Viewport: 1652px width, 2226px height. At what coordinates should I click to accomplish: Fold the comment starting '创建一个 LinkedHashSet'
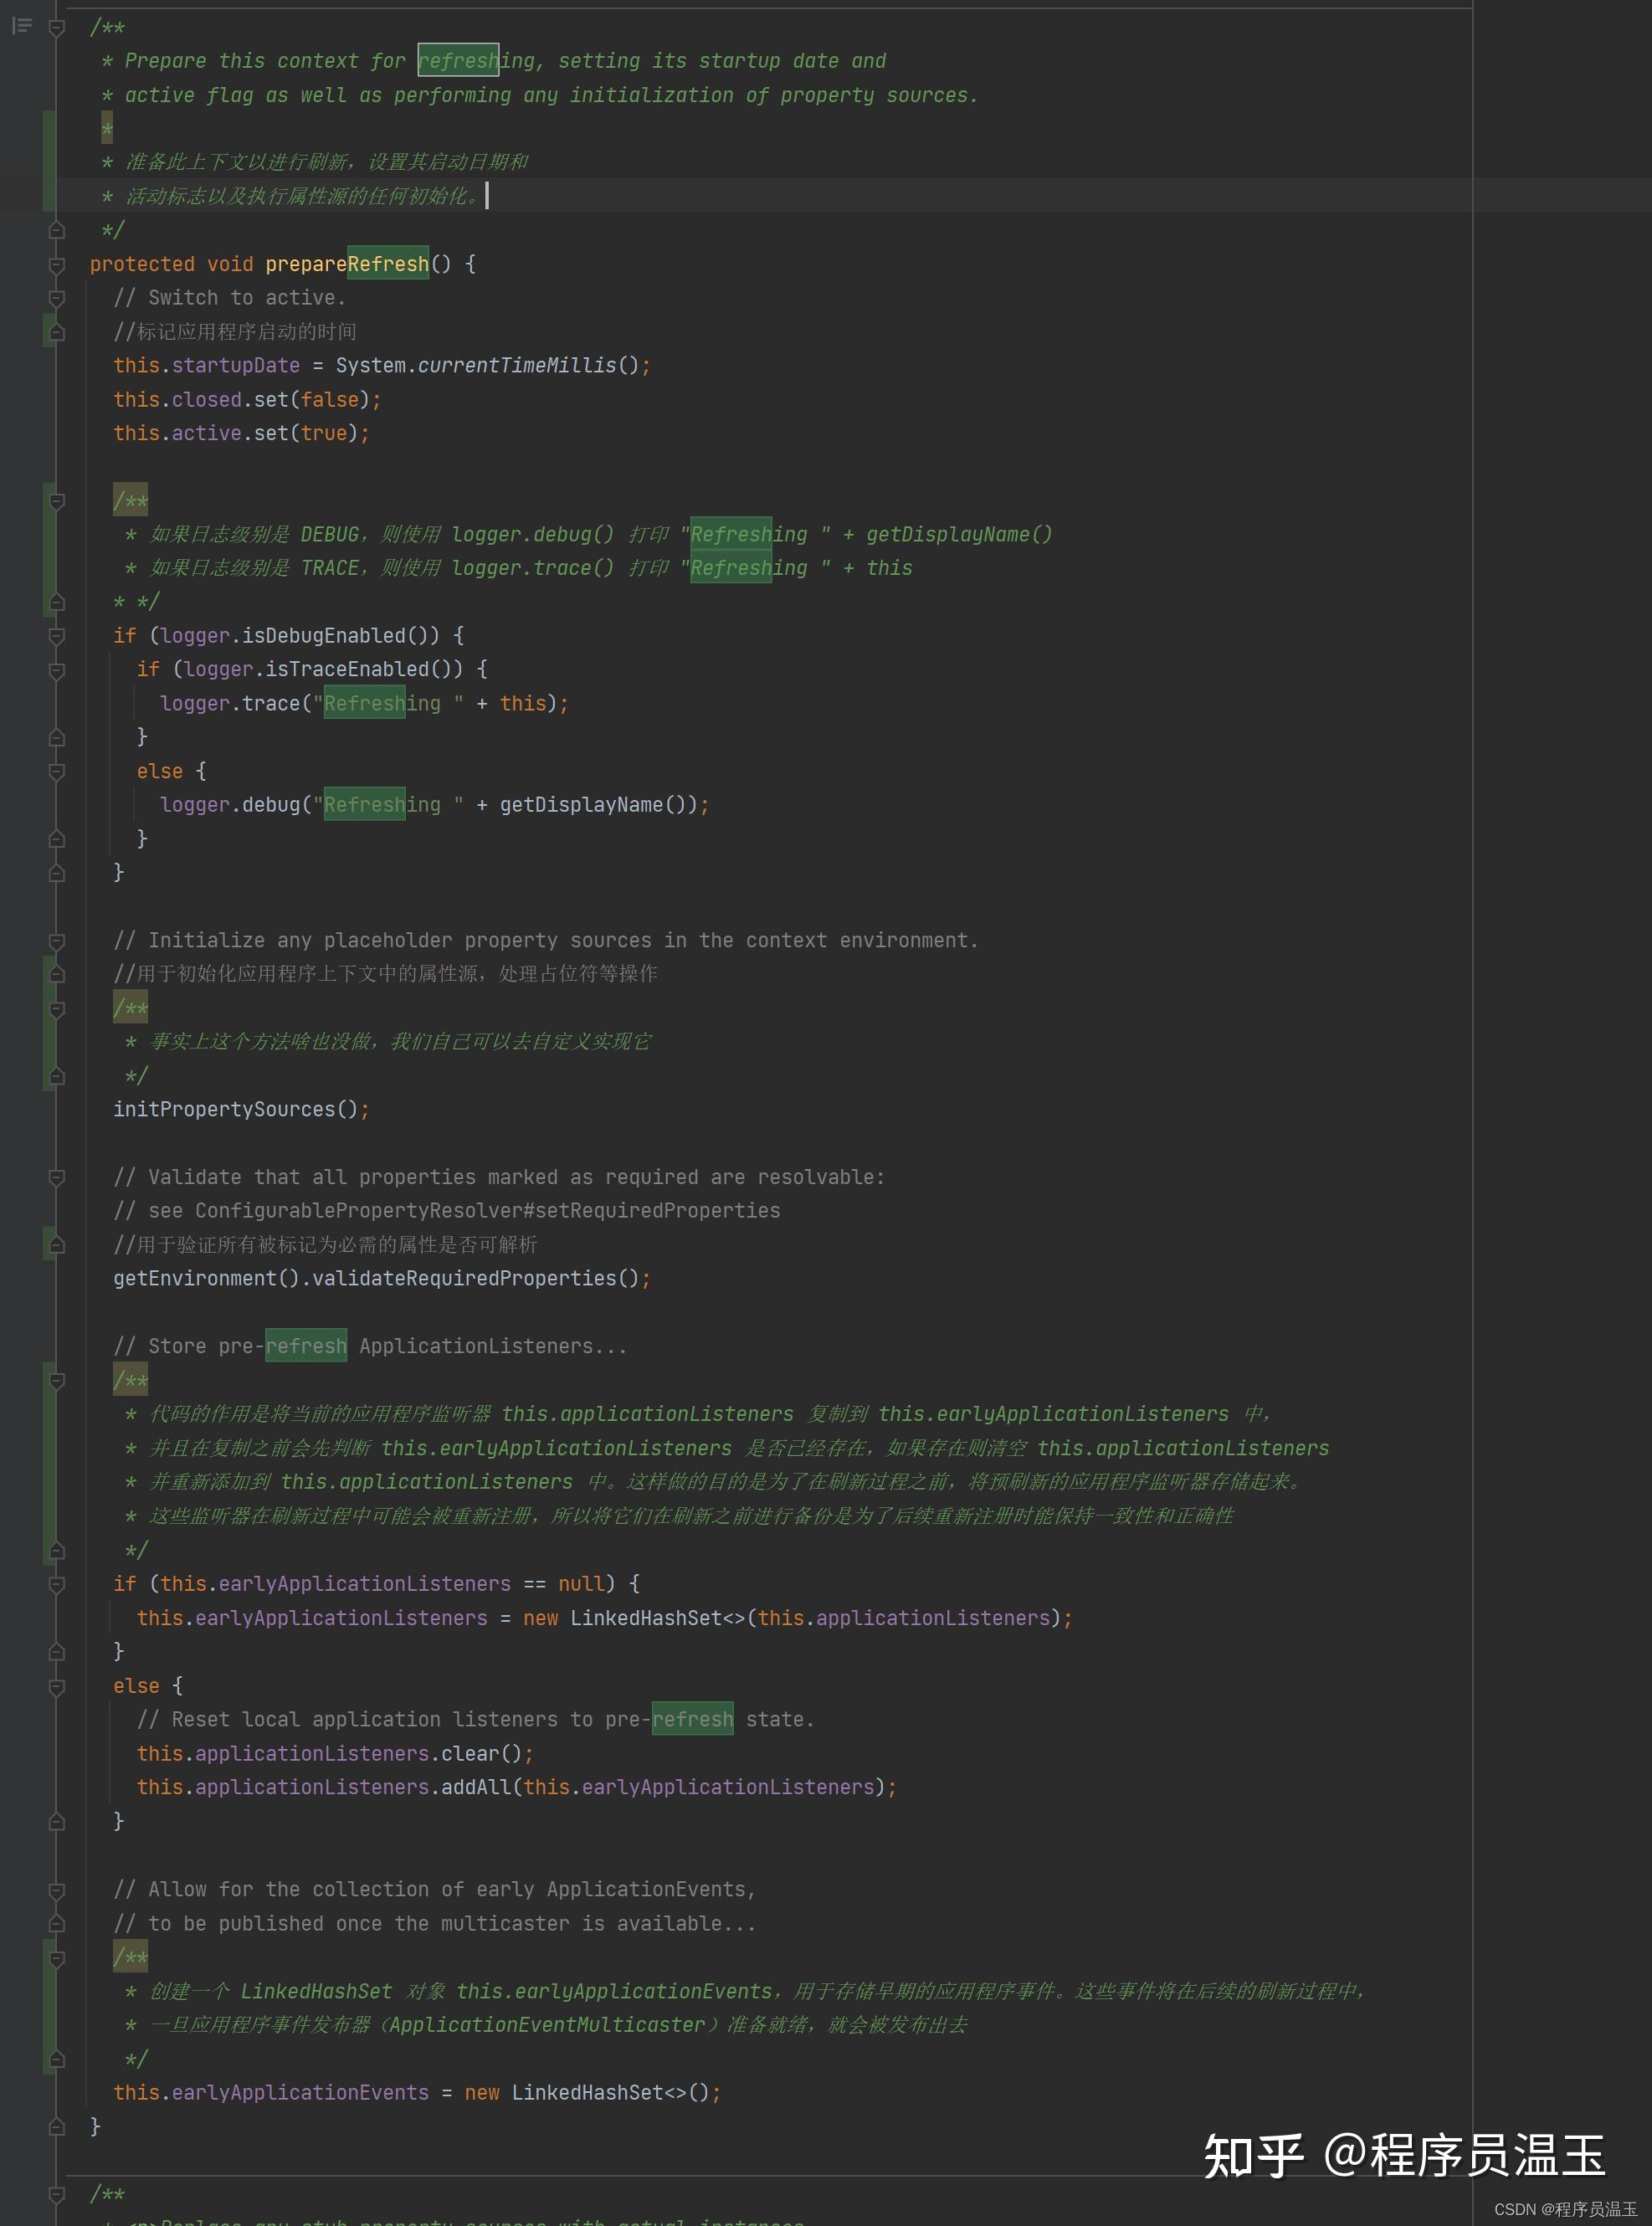coord(57,1958)
